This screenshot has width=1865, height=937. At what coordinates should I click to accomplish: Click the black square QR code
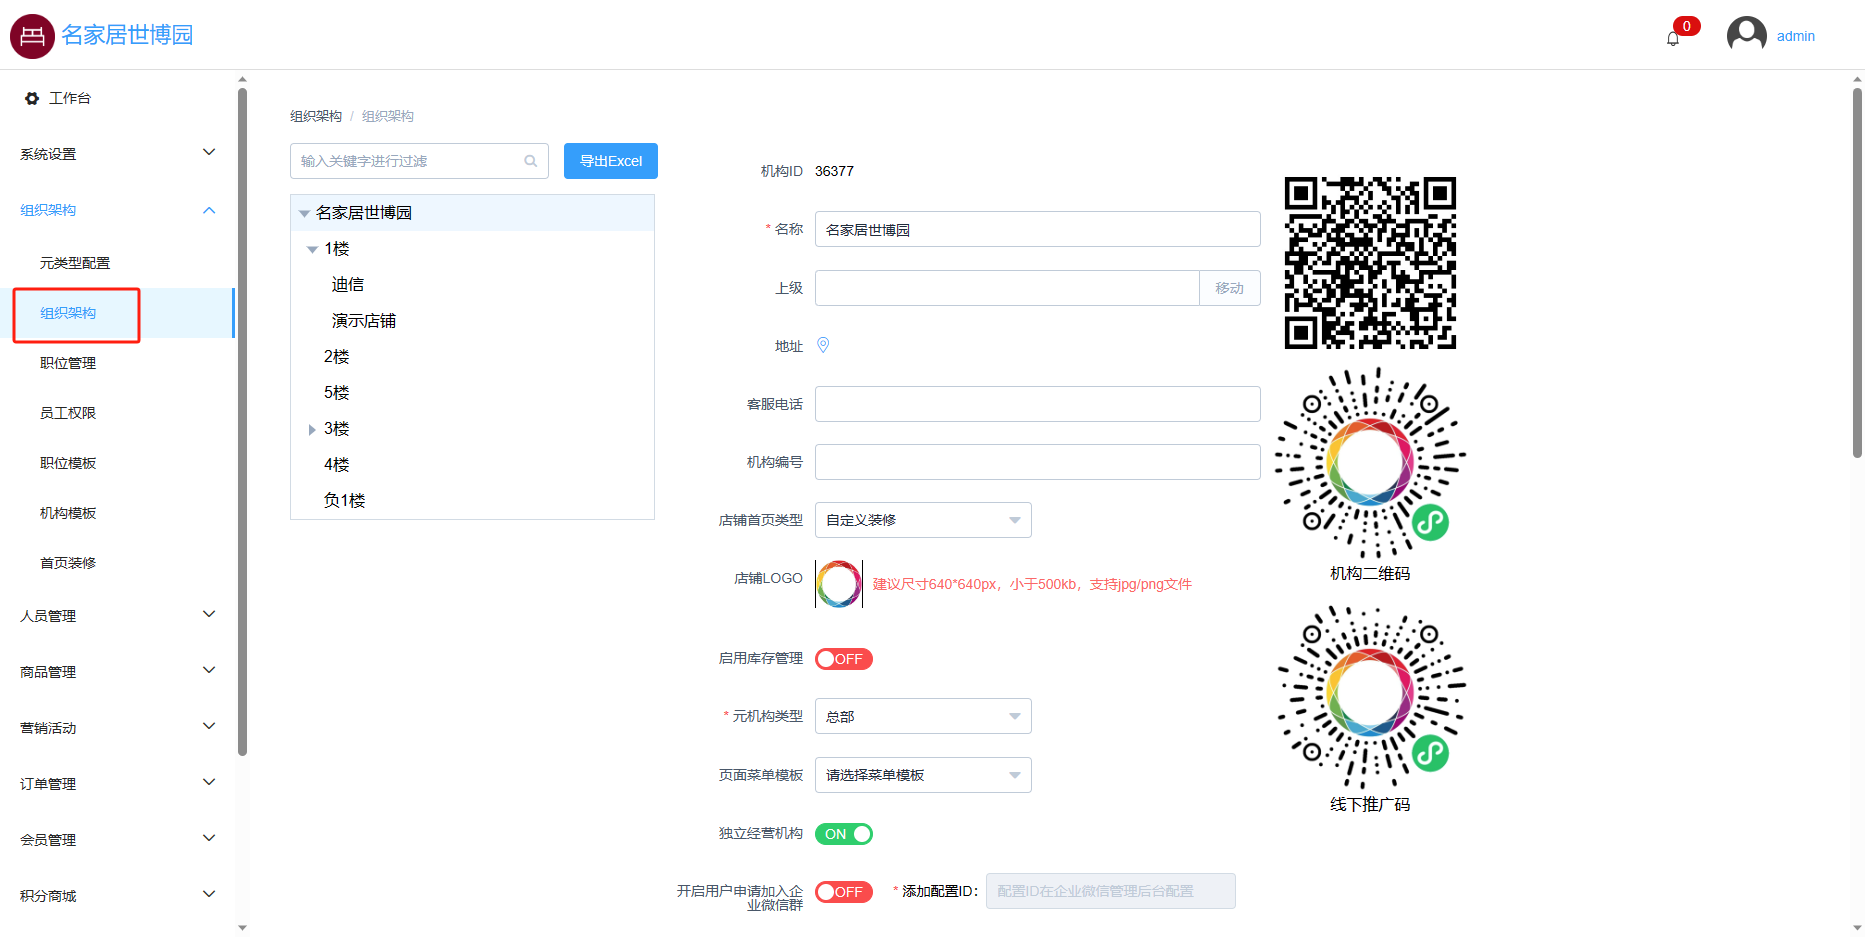coord(1370,263)
